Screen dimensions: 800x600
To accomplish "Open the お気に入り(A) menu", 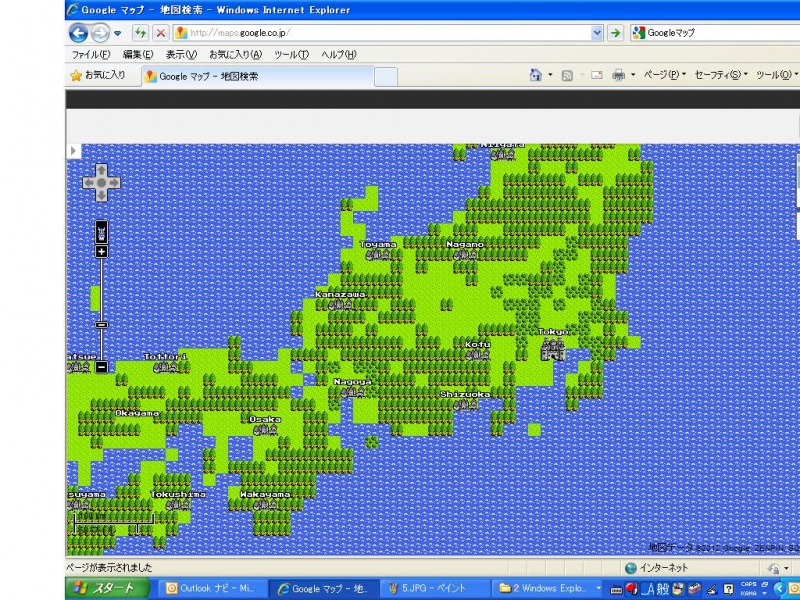I will 235,55.
